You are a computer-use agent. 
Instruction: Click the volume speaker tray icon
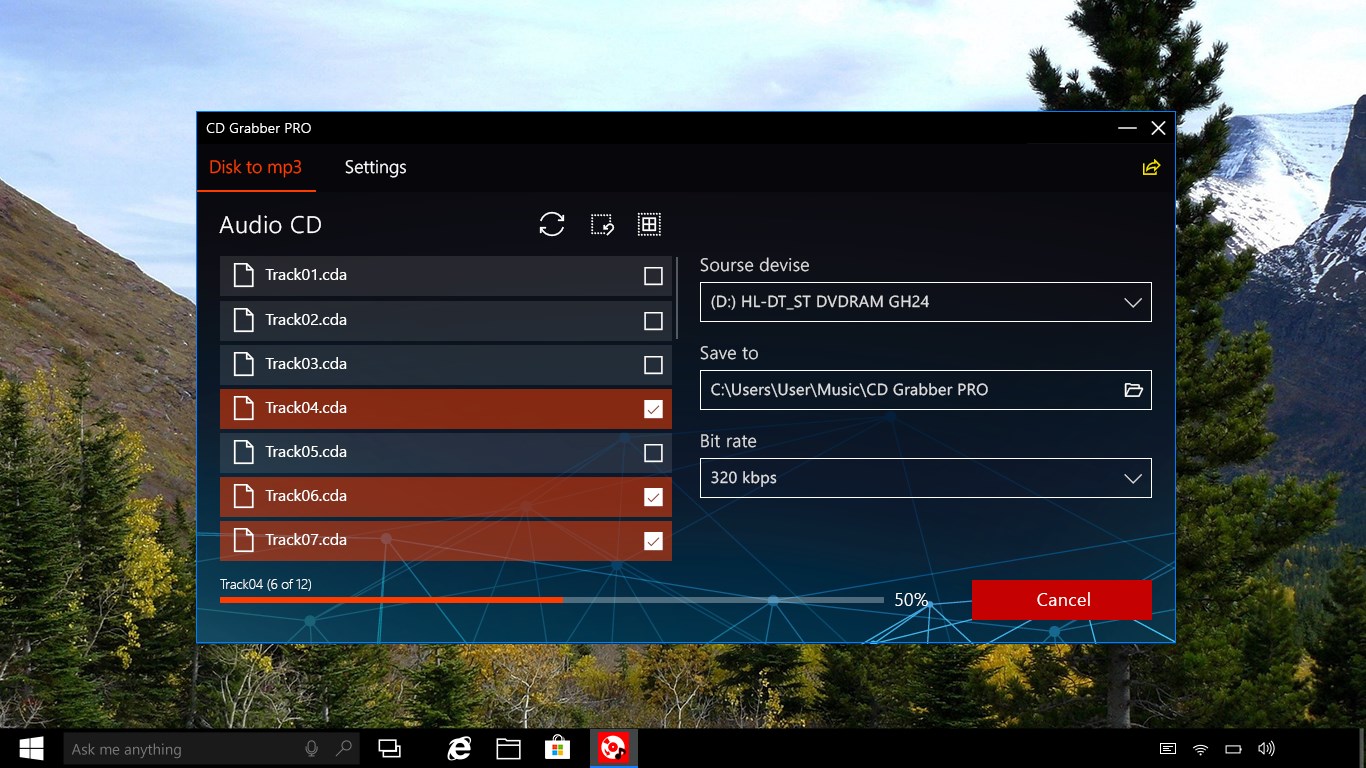[x=1266, y=748]
